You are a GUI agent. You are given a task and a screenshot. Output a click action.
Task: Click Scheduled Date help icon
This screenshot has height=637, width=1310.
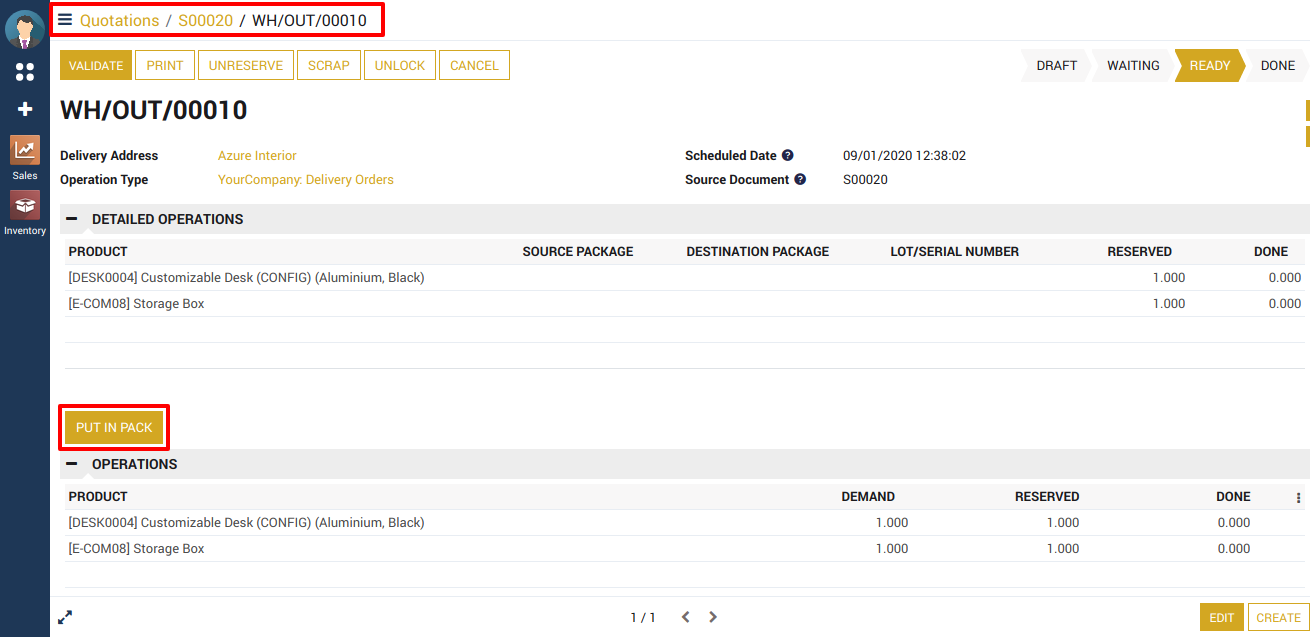787,156
